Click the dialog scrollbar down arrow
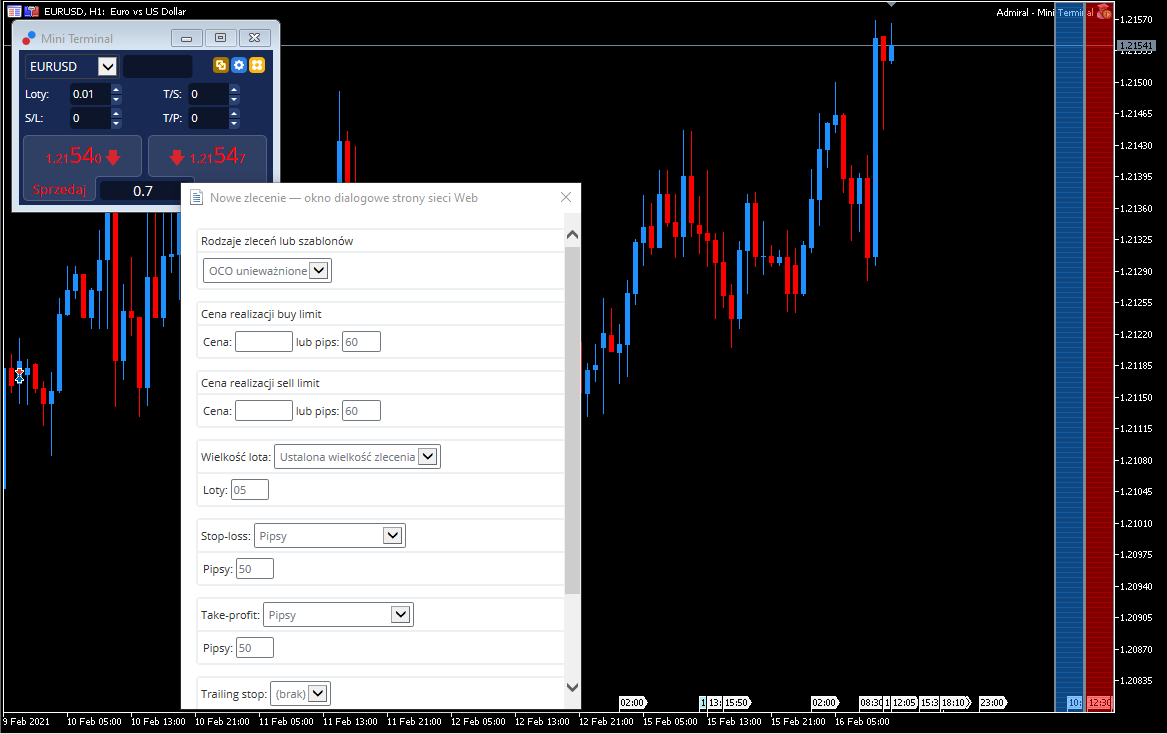Screen dimensions: 1167x734 [x=572, y=687]
